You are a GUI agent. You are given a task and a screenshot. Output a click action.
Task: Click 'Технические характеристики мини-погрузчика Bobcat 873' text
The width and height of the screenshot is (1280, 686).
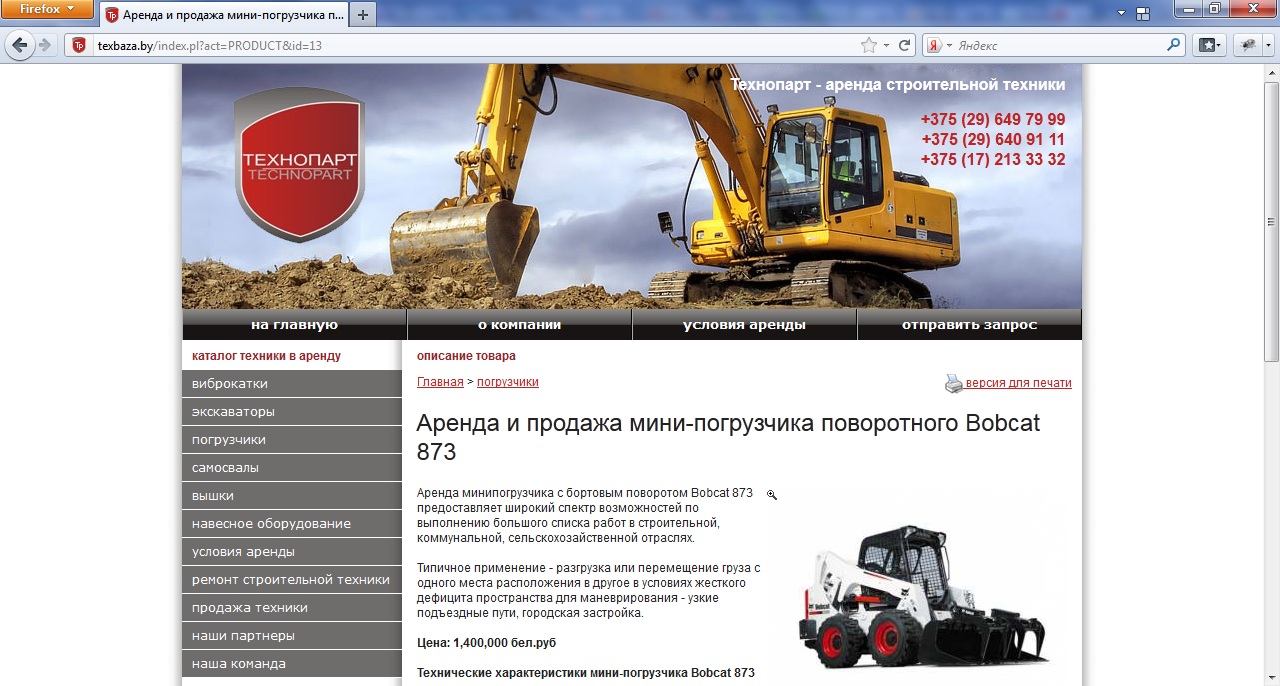pos(586,673)
